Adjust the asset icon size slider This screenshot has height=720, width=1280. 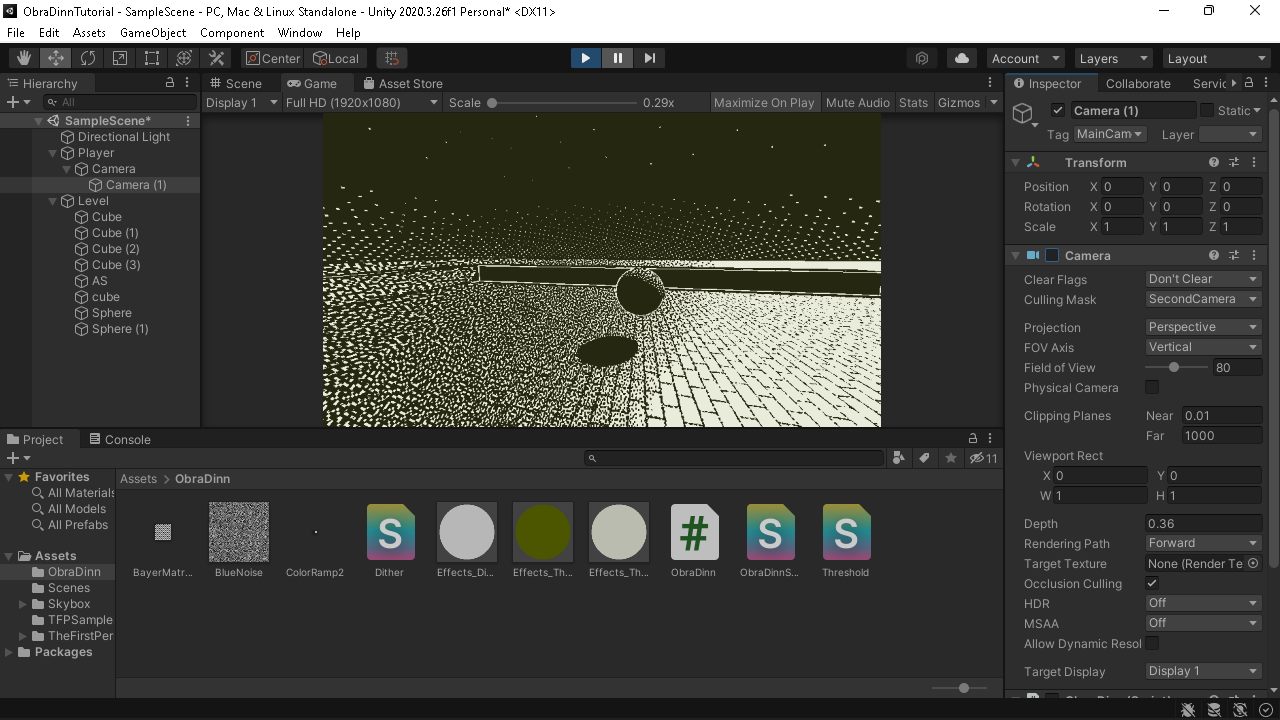pos(960,688)
